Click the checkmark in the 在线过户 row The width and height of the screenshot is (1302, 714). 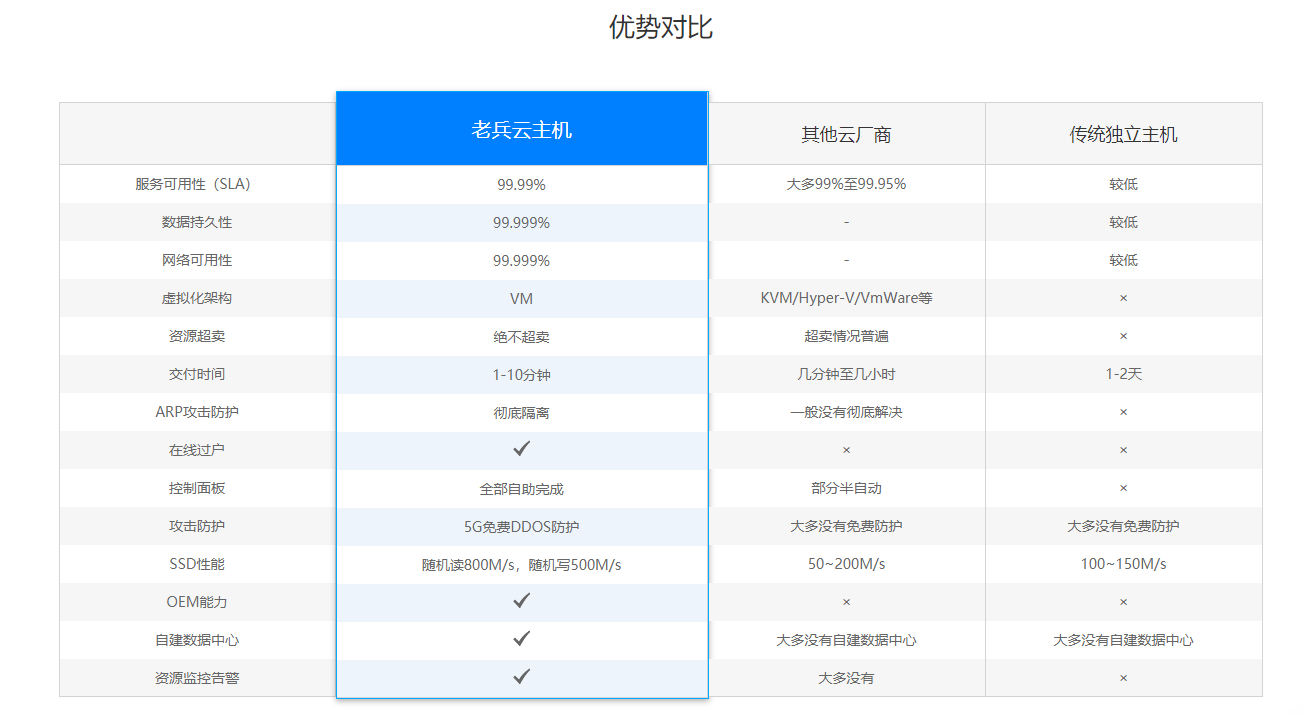tap(521, 449)
